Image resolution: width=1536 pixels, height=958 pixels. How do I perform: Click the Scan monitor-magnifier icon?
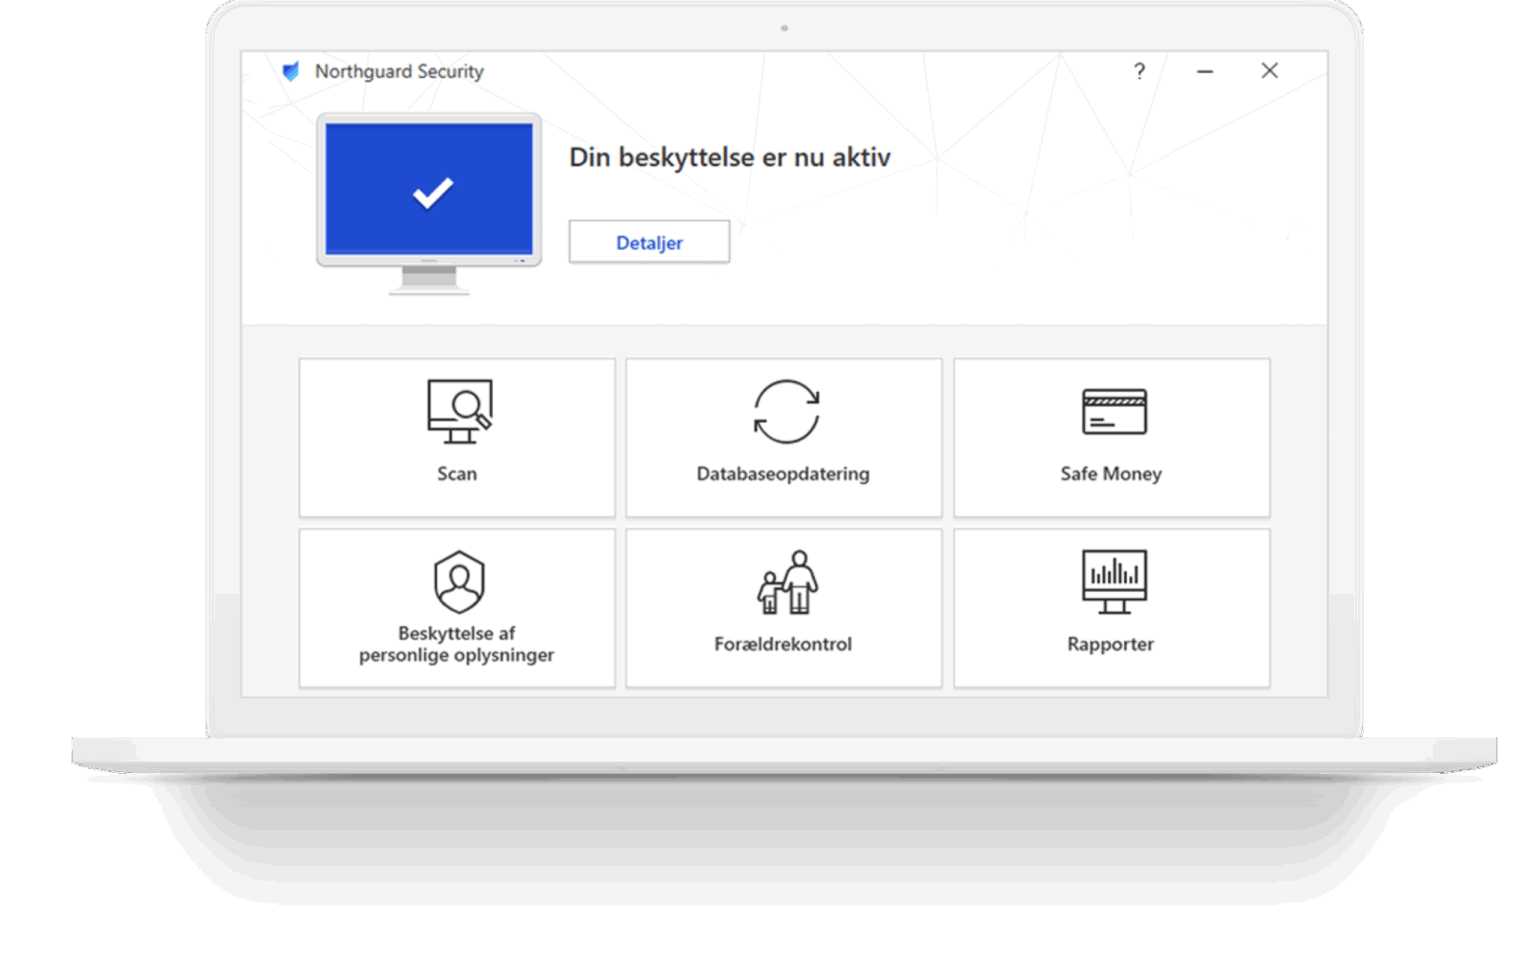(x=459, y=411)
